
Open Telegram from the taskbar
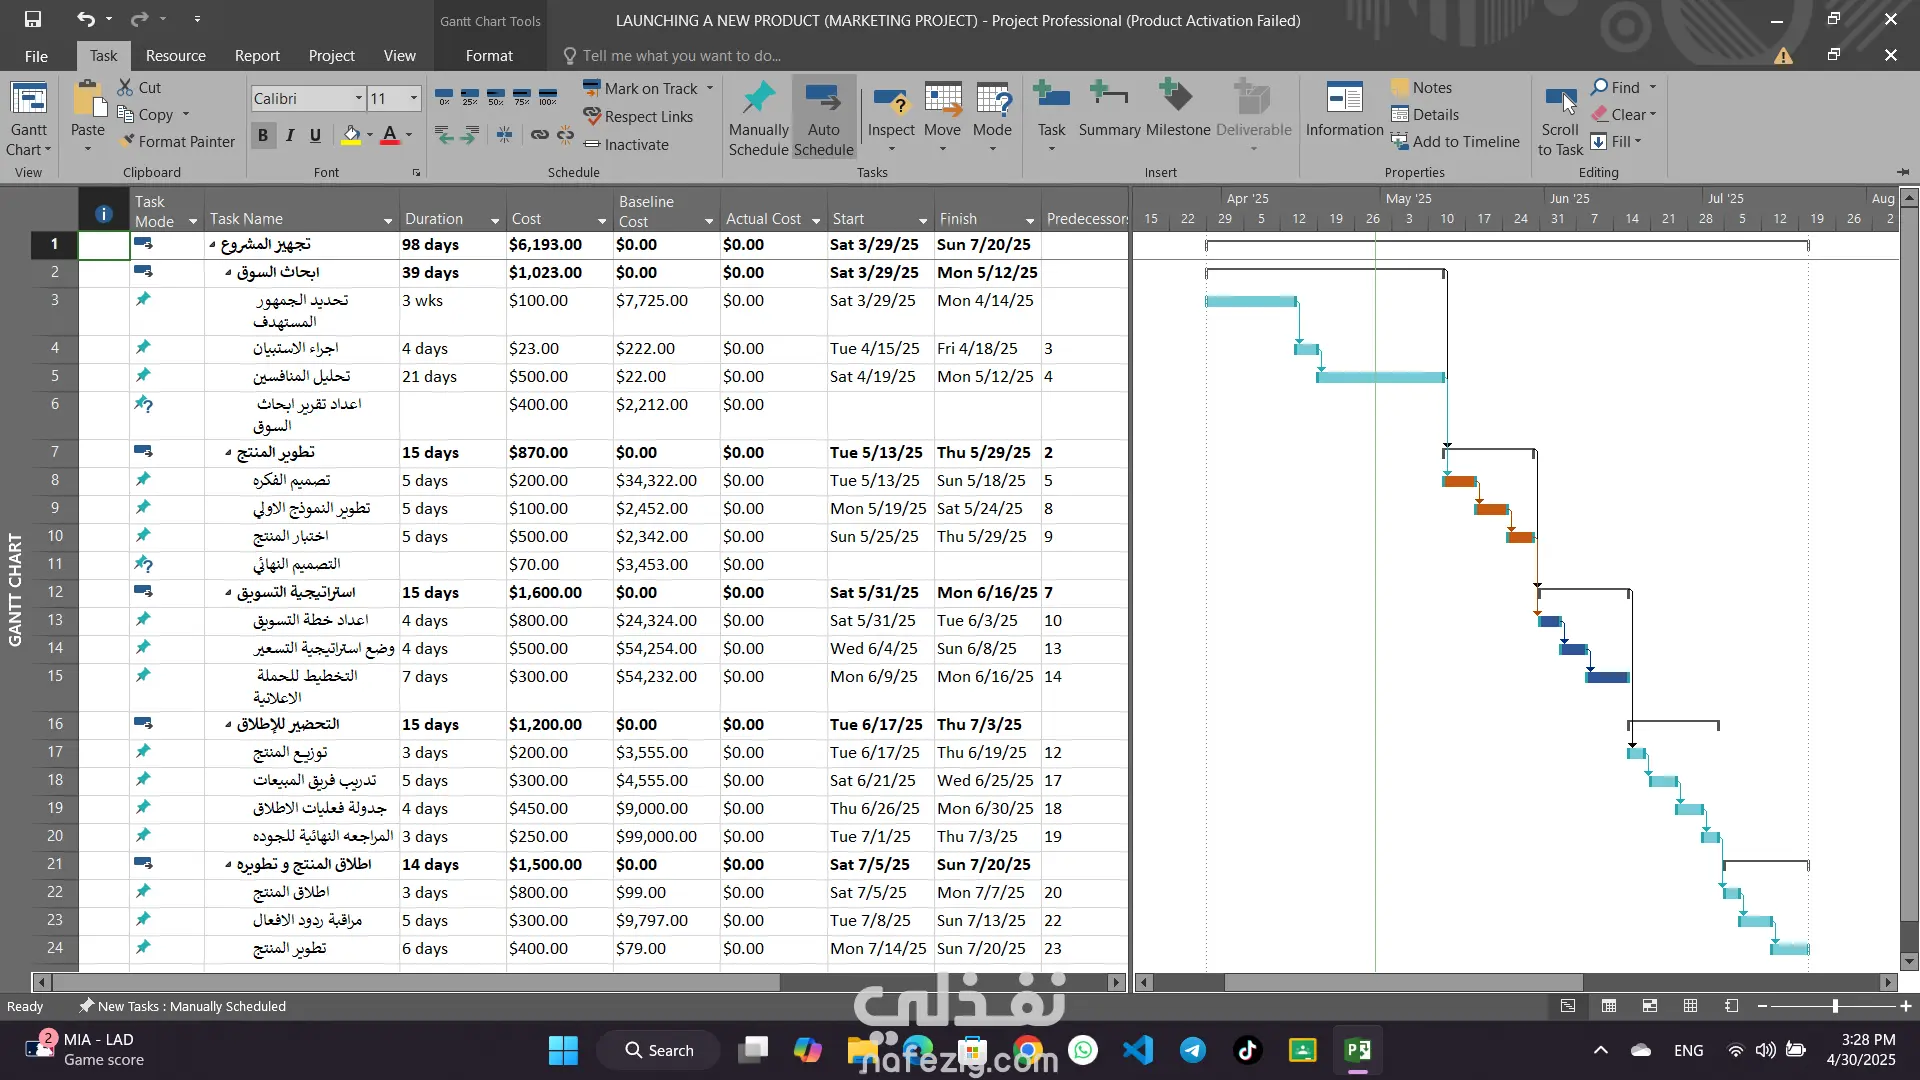(1192, 1050)
